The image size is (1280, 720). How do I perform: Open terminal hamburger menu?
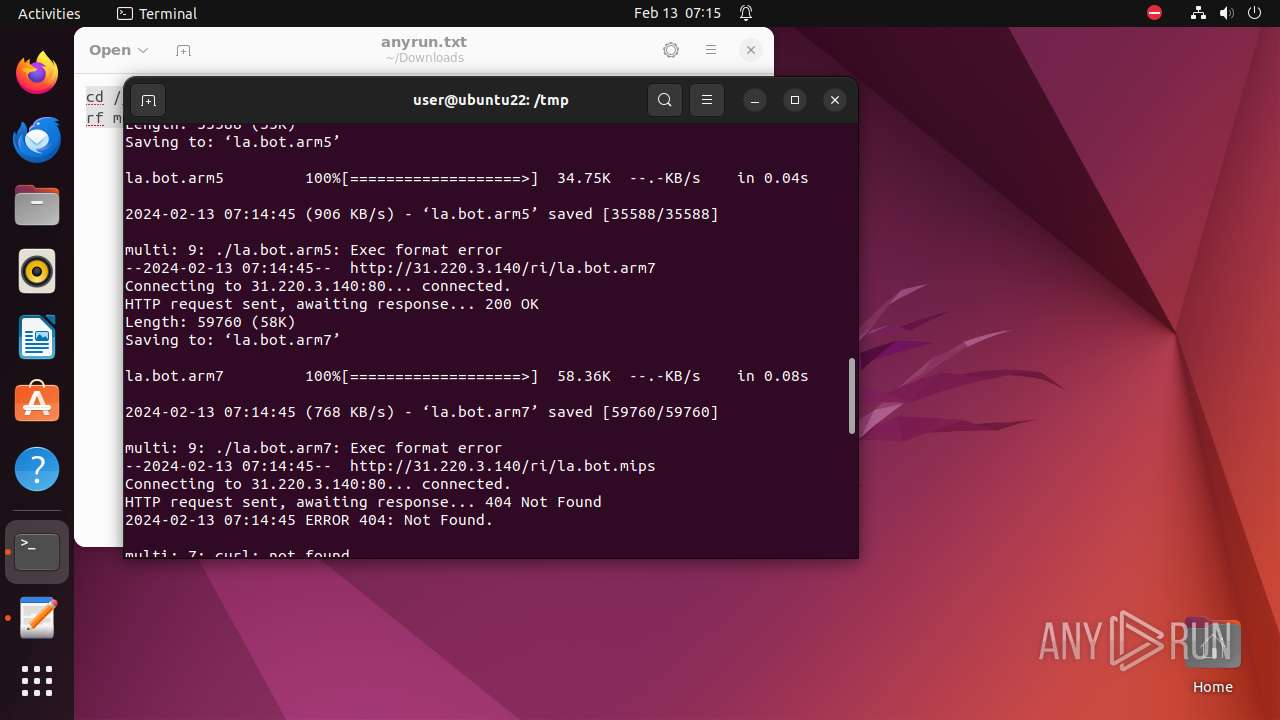pos(707,100)
